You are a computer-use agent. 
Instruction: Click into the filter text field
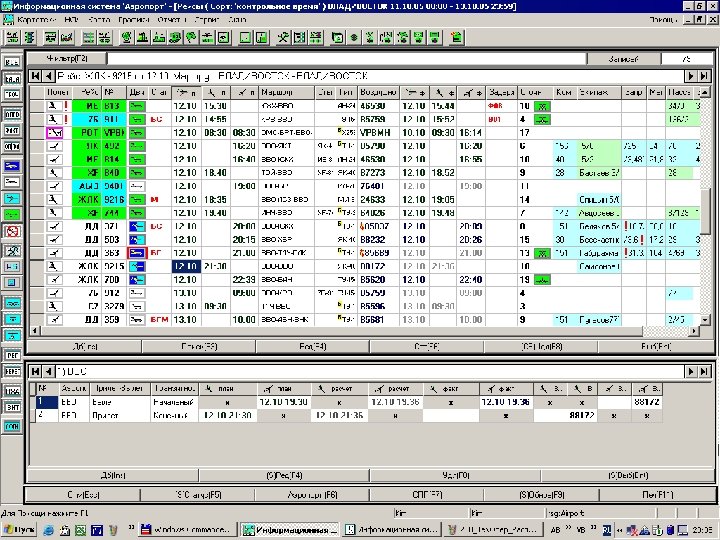347,59
